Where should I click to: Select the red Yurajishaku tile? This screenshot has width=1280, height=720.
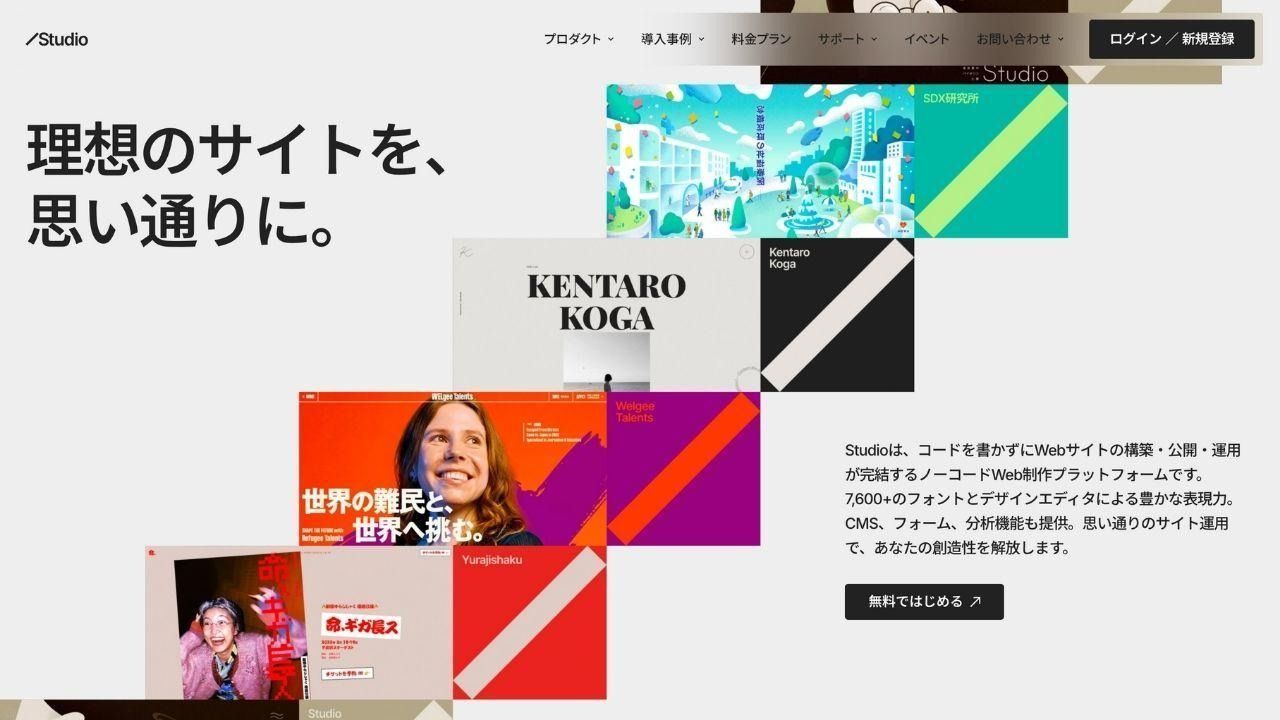[x=529, y=623]
